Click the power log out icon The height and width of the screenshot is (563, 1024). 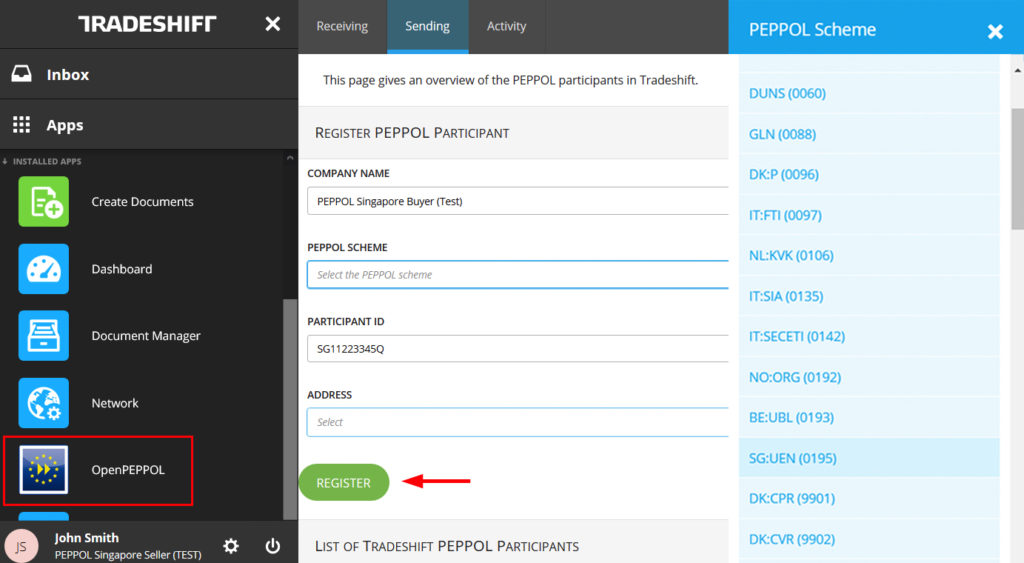click(x=273, y=546)
